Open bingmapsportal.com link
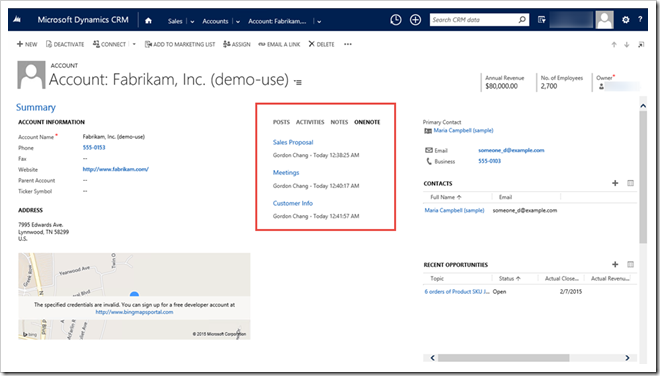This screenshot has height=376, width=660. tap(134, 312)
